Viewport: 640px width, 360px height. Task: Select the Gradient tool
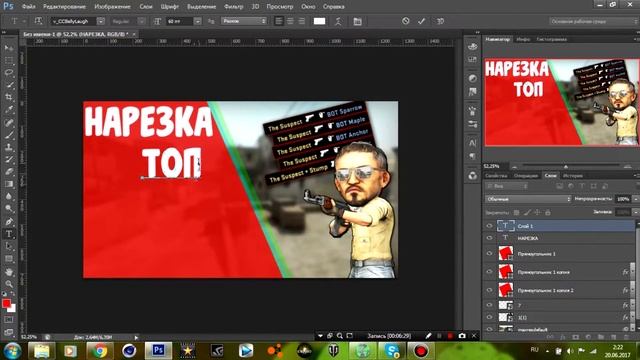point(9,184)
